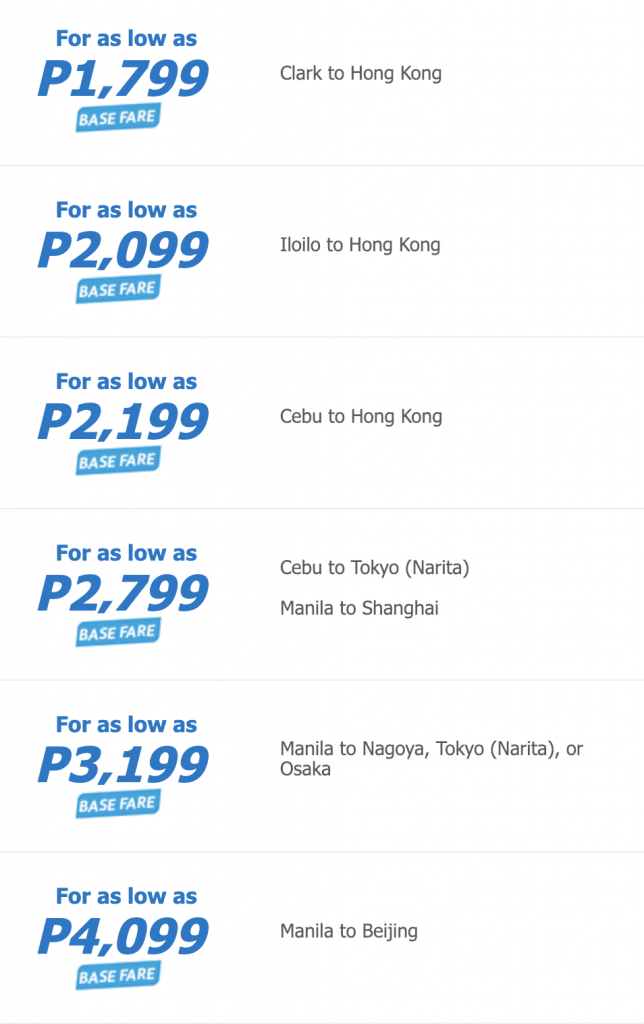Screen dimensions: 644x1024
Task: Select the Cebu to Hong Kong route
Action: pos(360,416)
